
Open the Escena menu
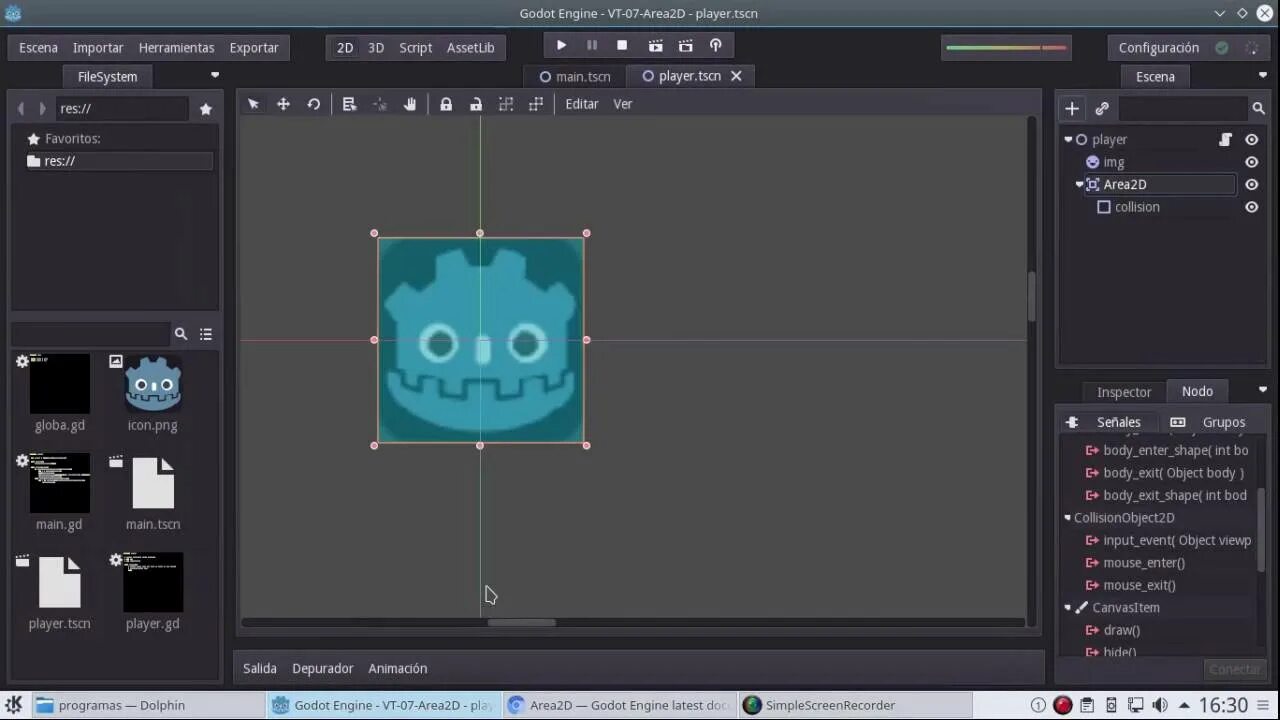point(38,48)
